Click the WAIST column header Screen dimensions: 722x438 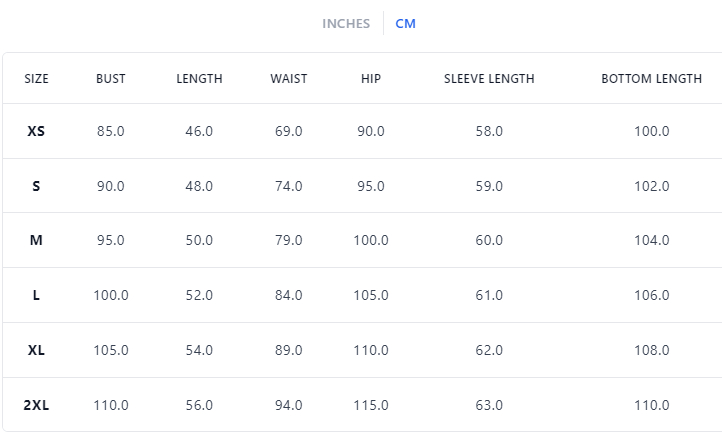point(288,79)
